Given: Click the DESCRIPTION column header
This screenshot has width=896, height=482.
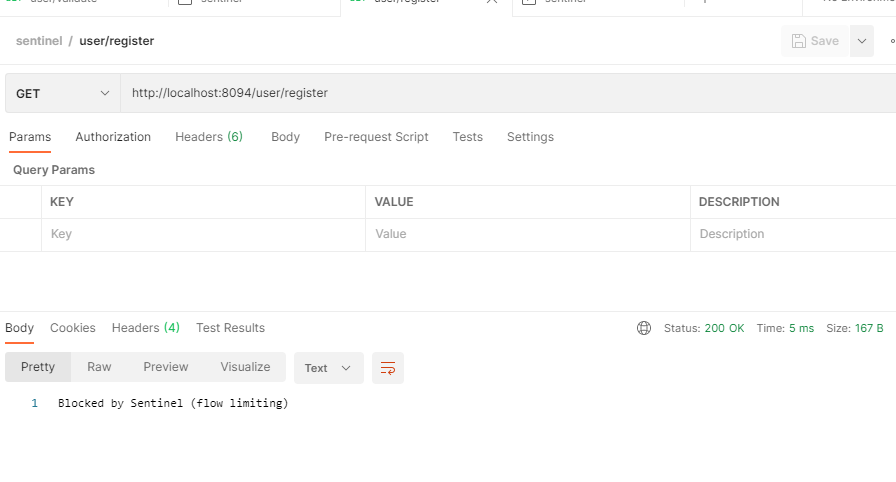Looking at the screenshot, I should click(739, 202).
